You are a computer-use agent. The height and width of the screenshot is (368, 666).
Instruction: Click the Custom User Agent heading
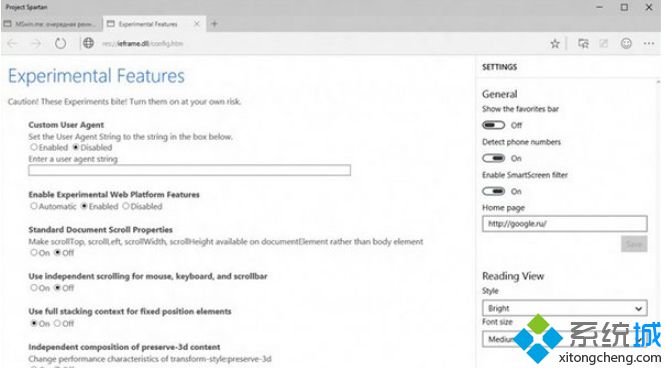tap(66, 125)
